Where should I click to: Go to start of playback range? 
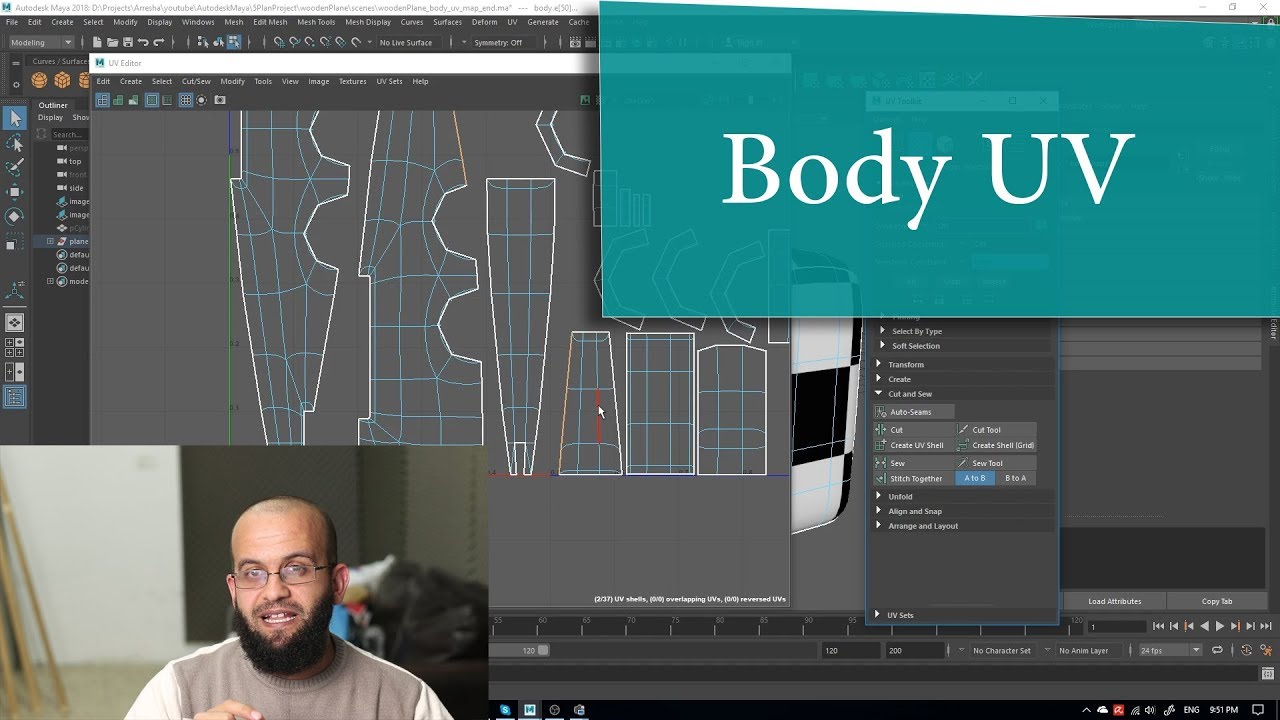pyautogui.click(x=1158, y=626)
